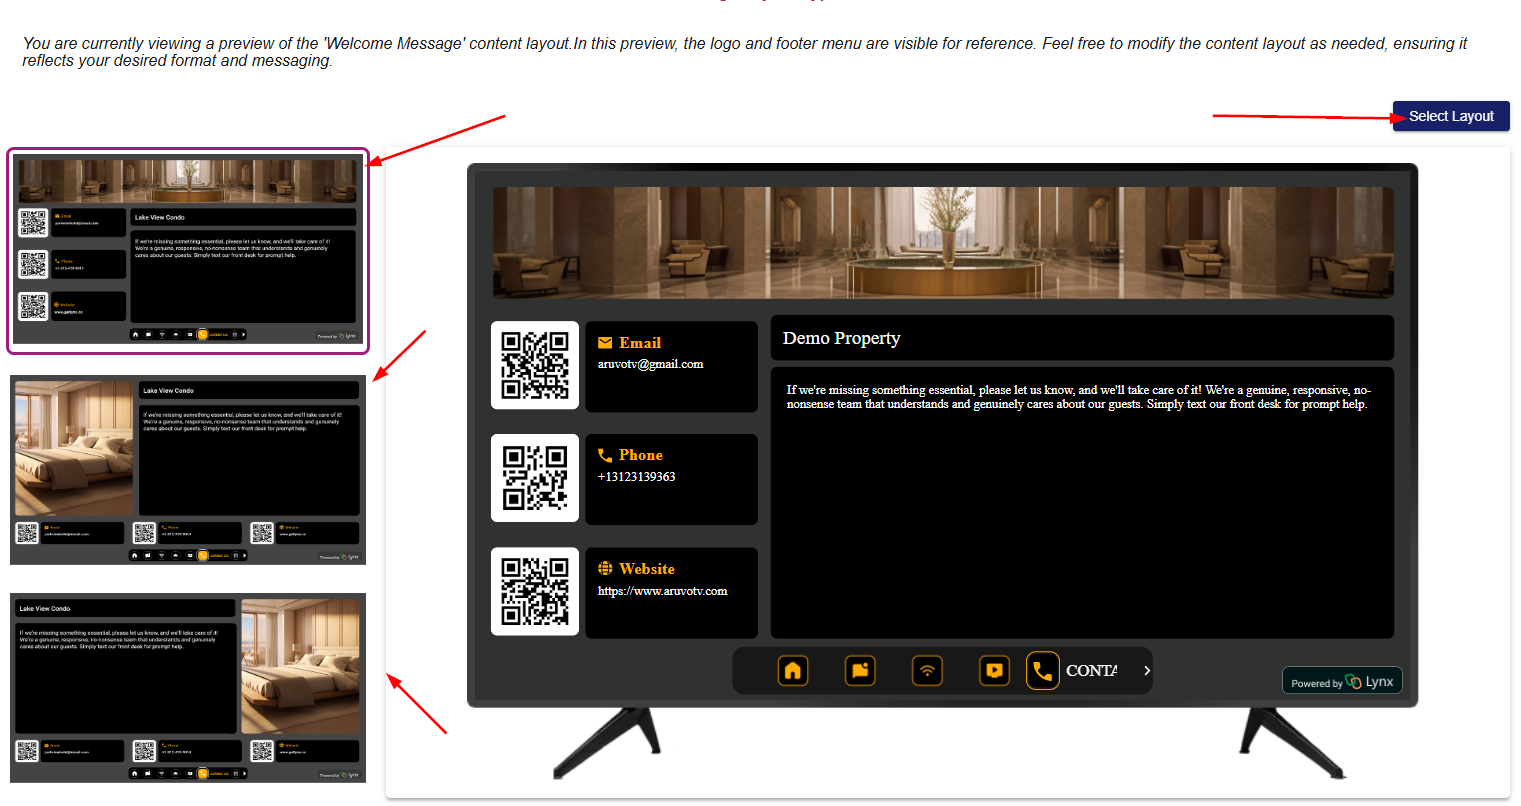Click the Powered by Lynx badge

tap(1342, 681)
